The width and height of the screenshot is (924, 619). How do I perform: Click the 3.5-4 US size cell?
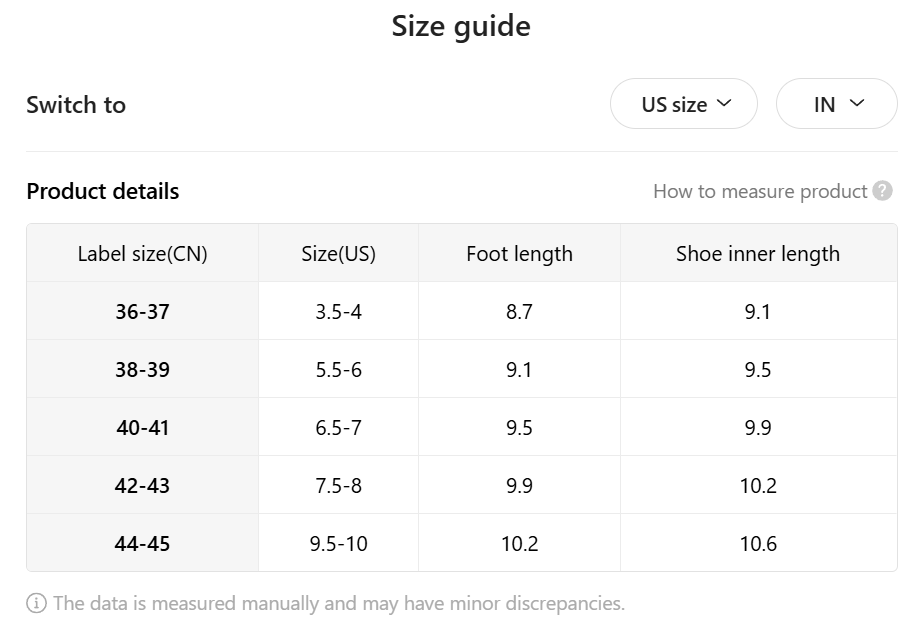click(338, 311)
